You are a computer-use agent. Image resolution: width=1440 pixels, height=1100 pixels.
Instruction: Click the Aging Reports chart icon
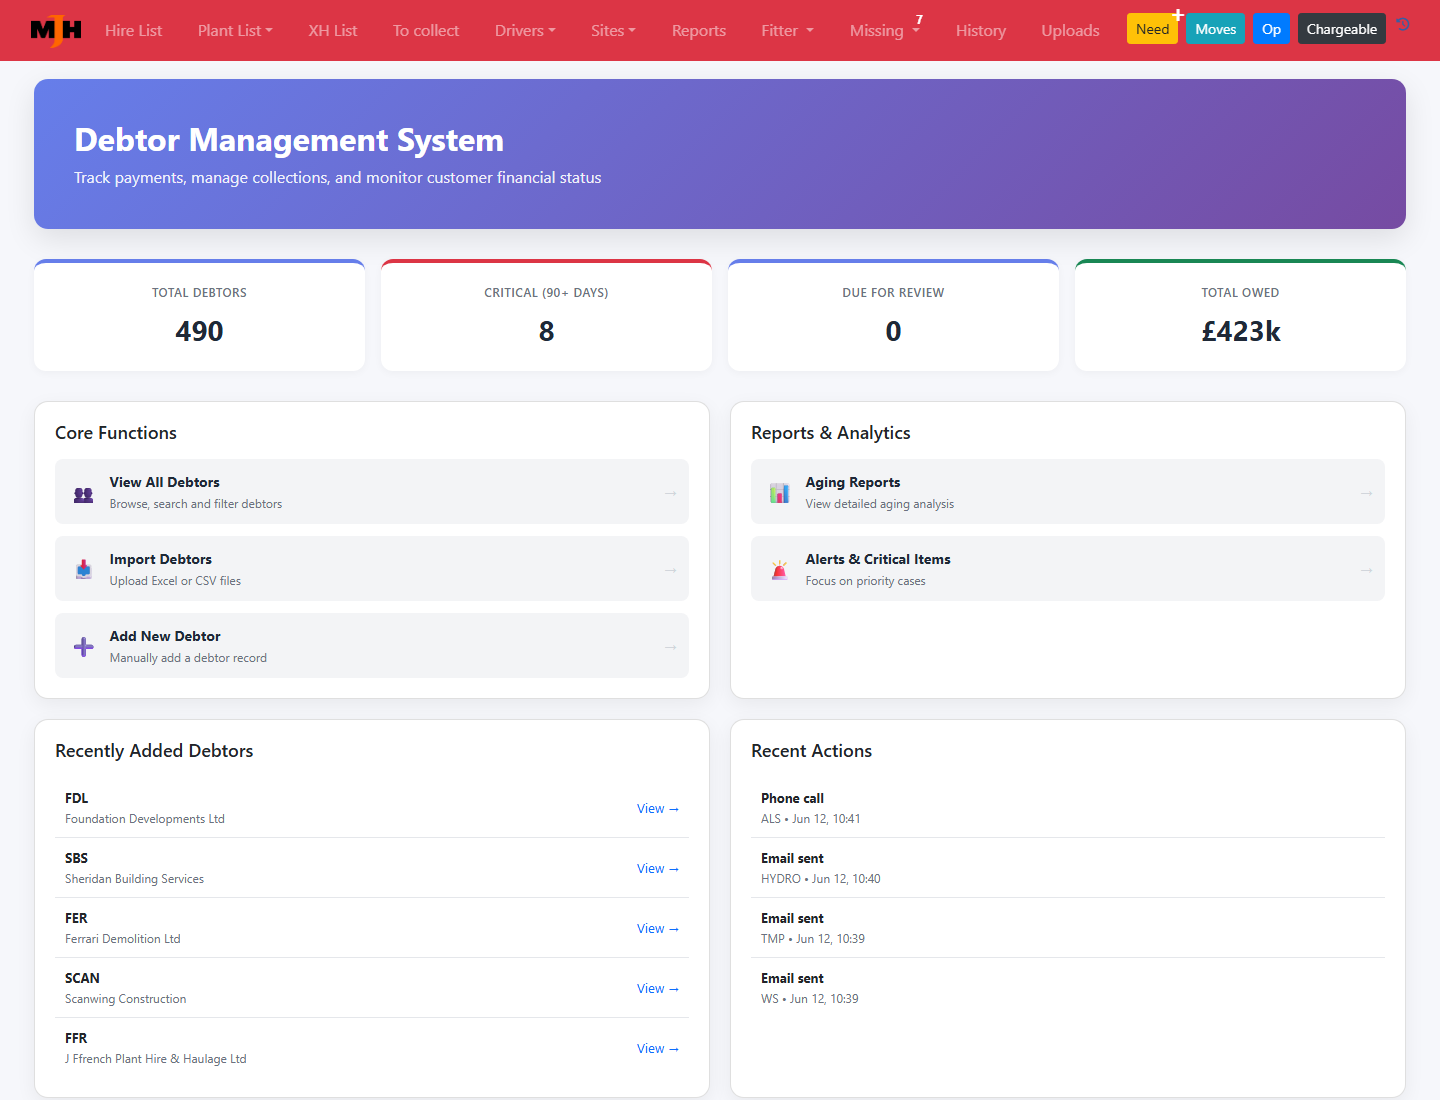(x=780, y=493)
